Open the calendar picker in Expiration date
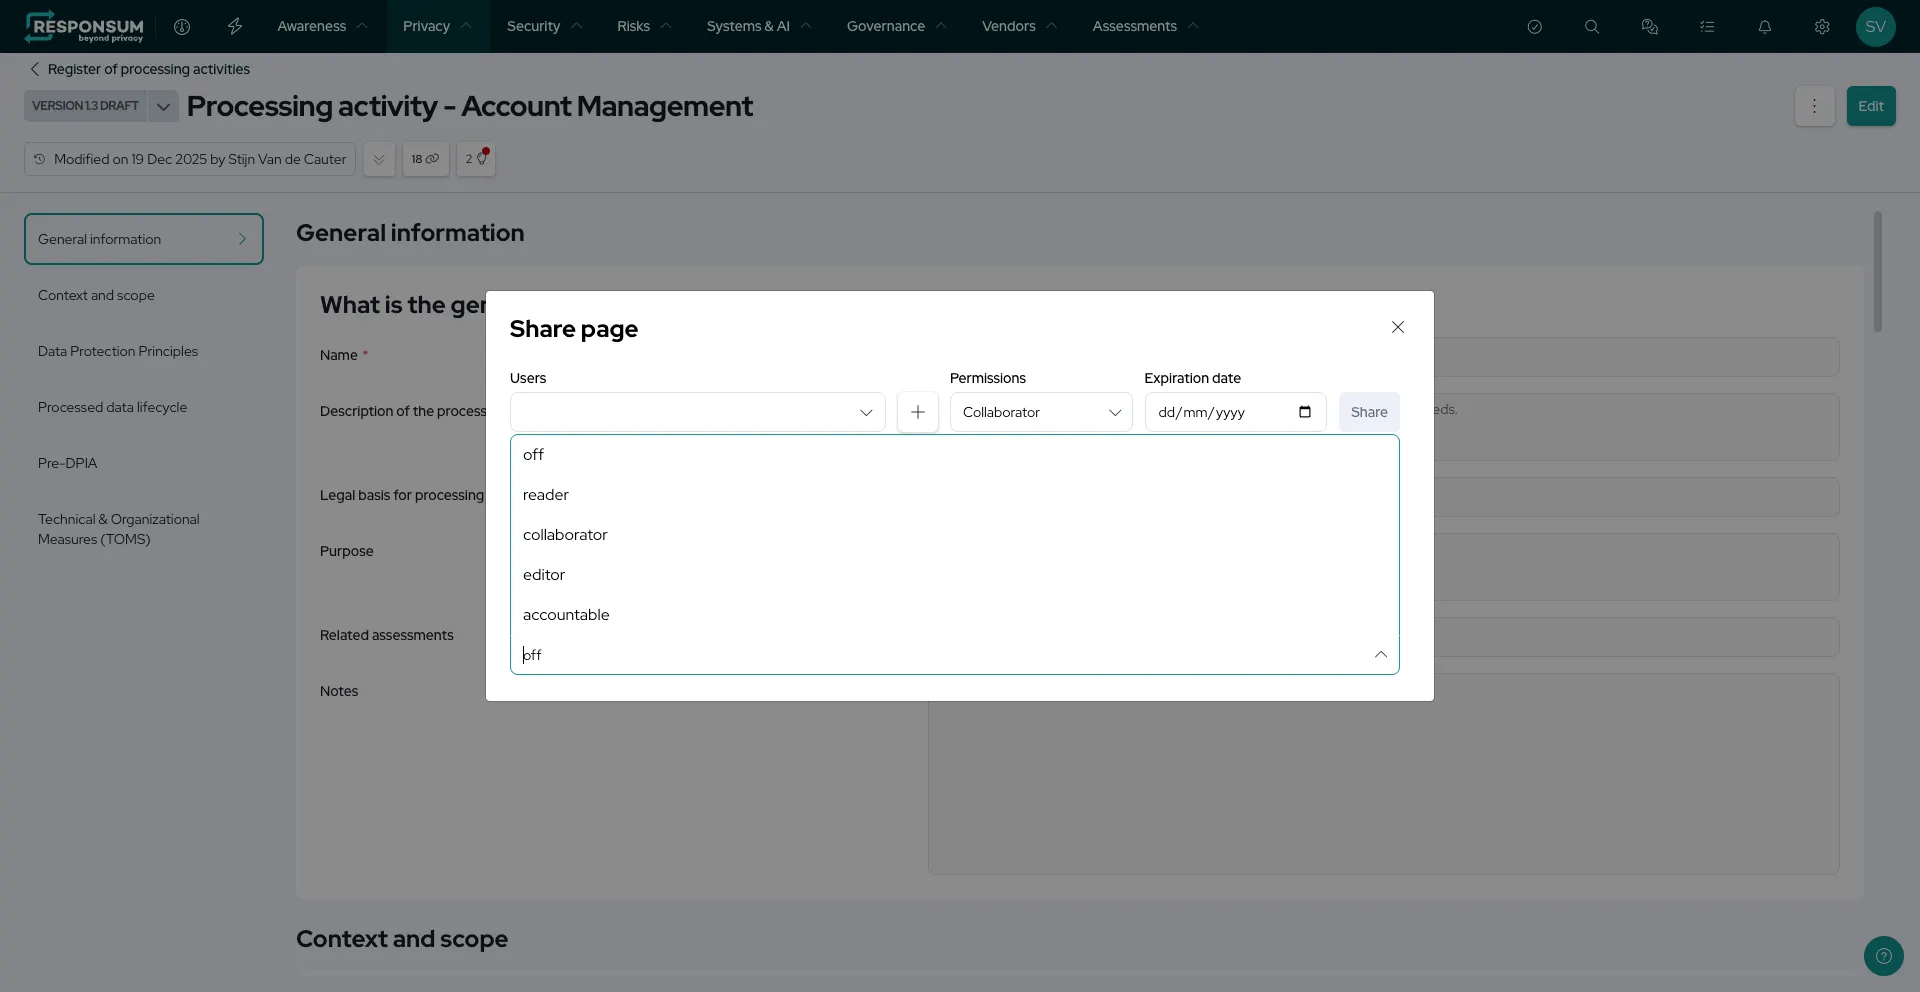Viewport: 1920px width, 992px height. point(1304,412)
